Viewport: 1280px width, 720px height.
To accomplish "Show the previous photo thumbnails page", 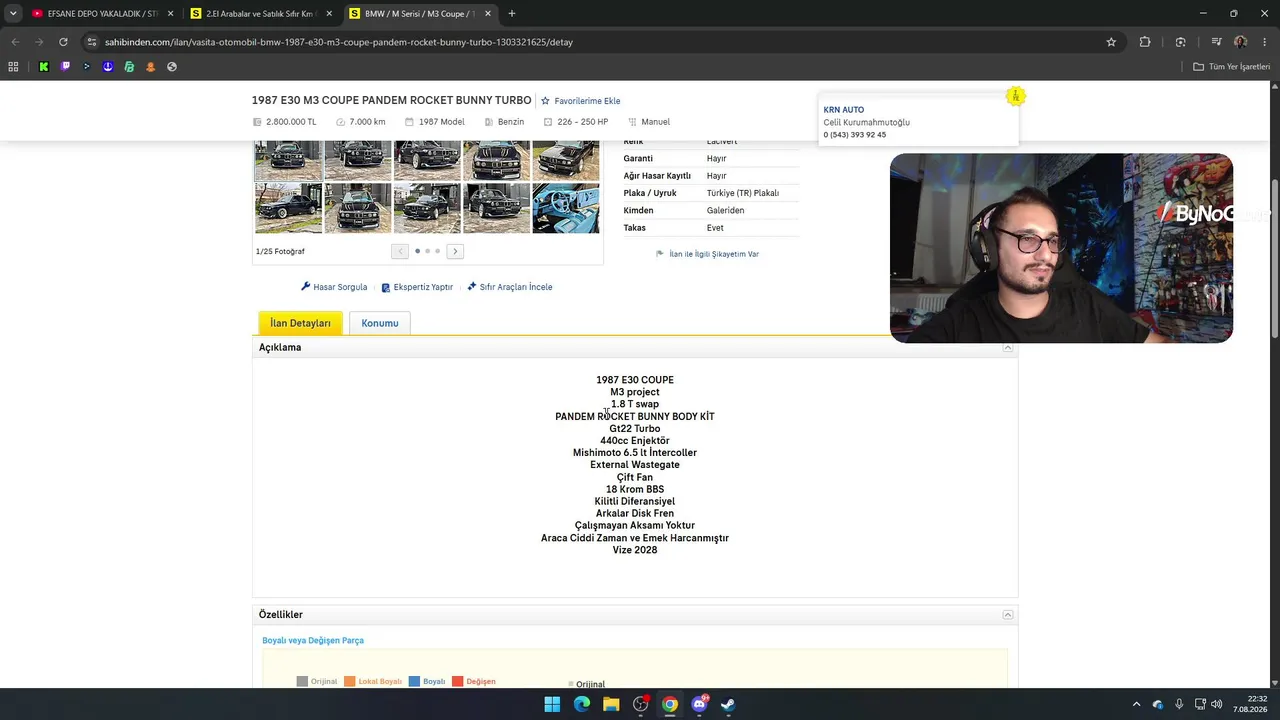I will [400, 251].
